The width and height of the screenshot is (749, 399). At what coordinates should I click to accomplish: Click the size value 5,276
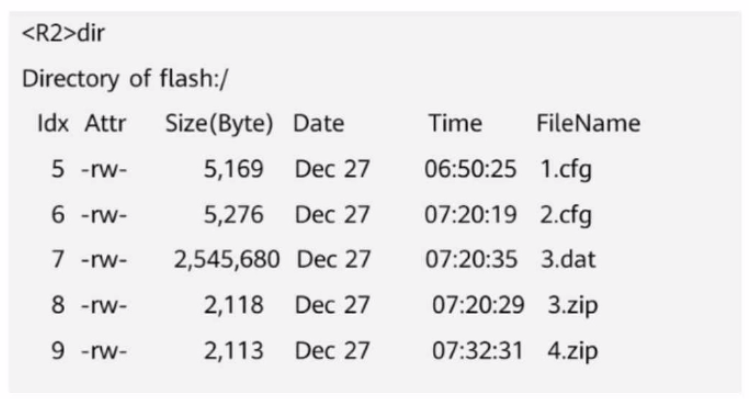(x=234, y=215)
